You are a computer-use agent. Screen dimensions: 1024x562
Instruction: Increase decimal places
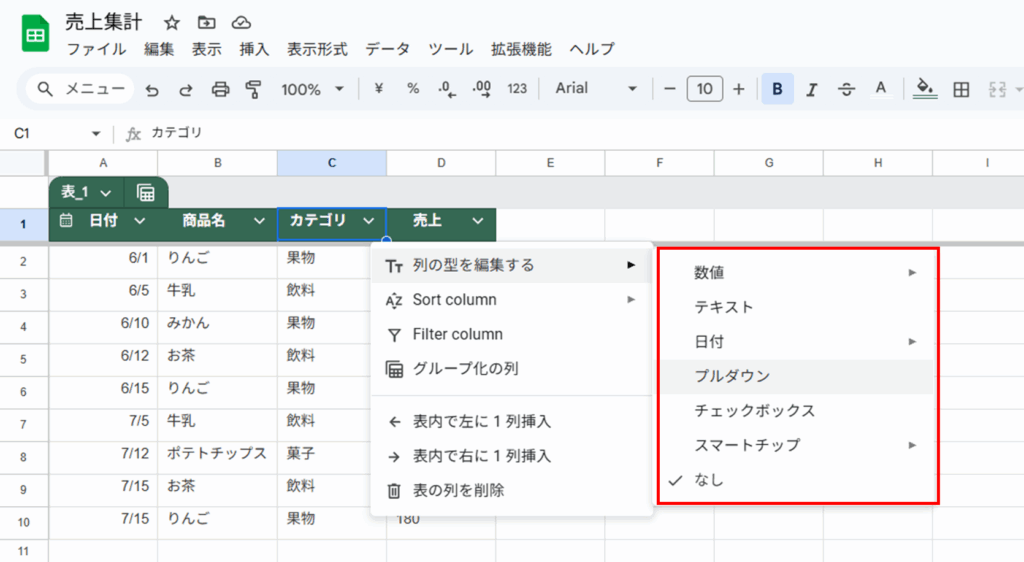point(482,89)
